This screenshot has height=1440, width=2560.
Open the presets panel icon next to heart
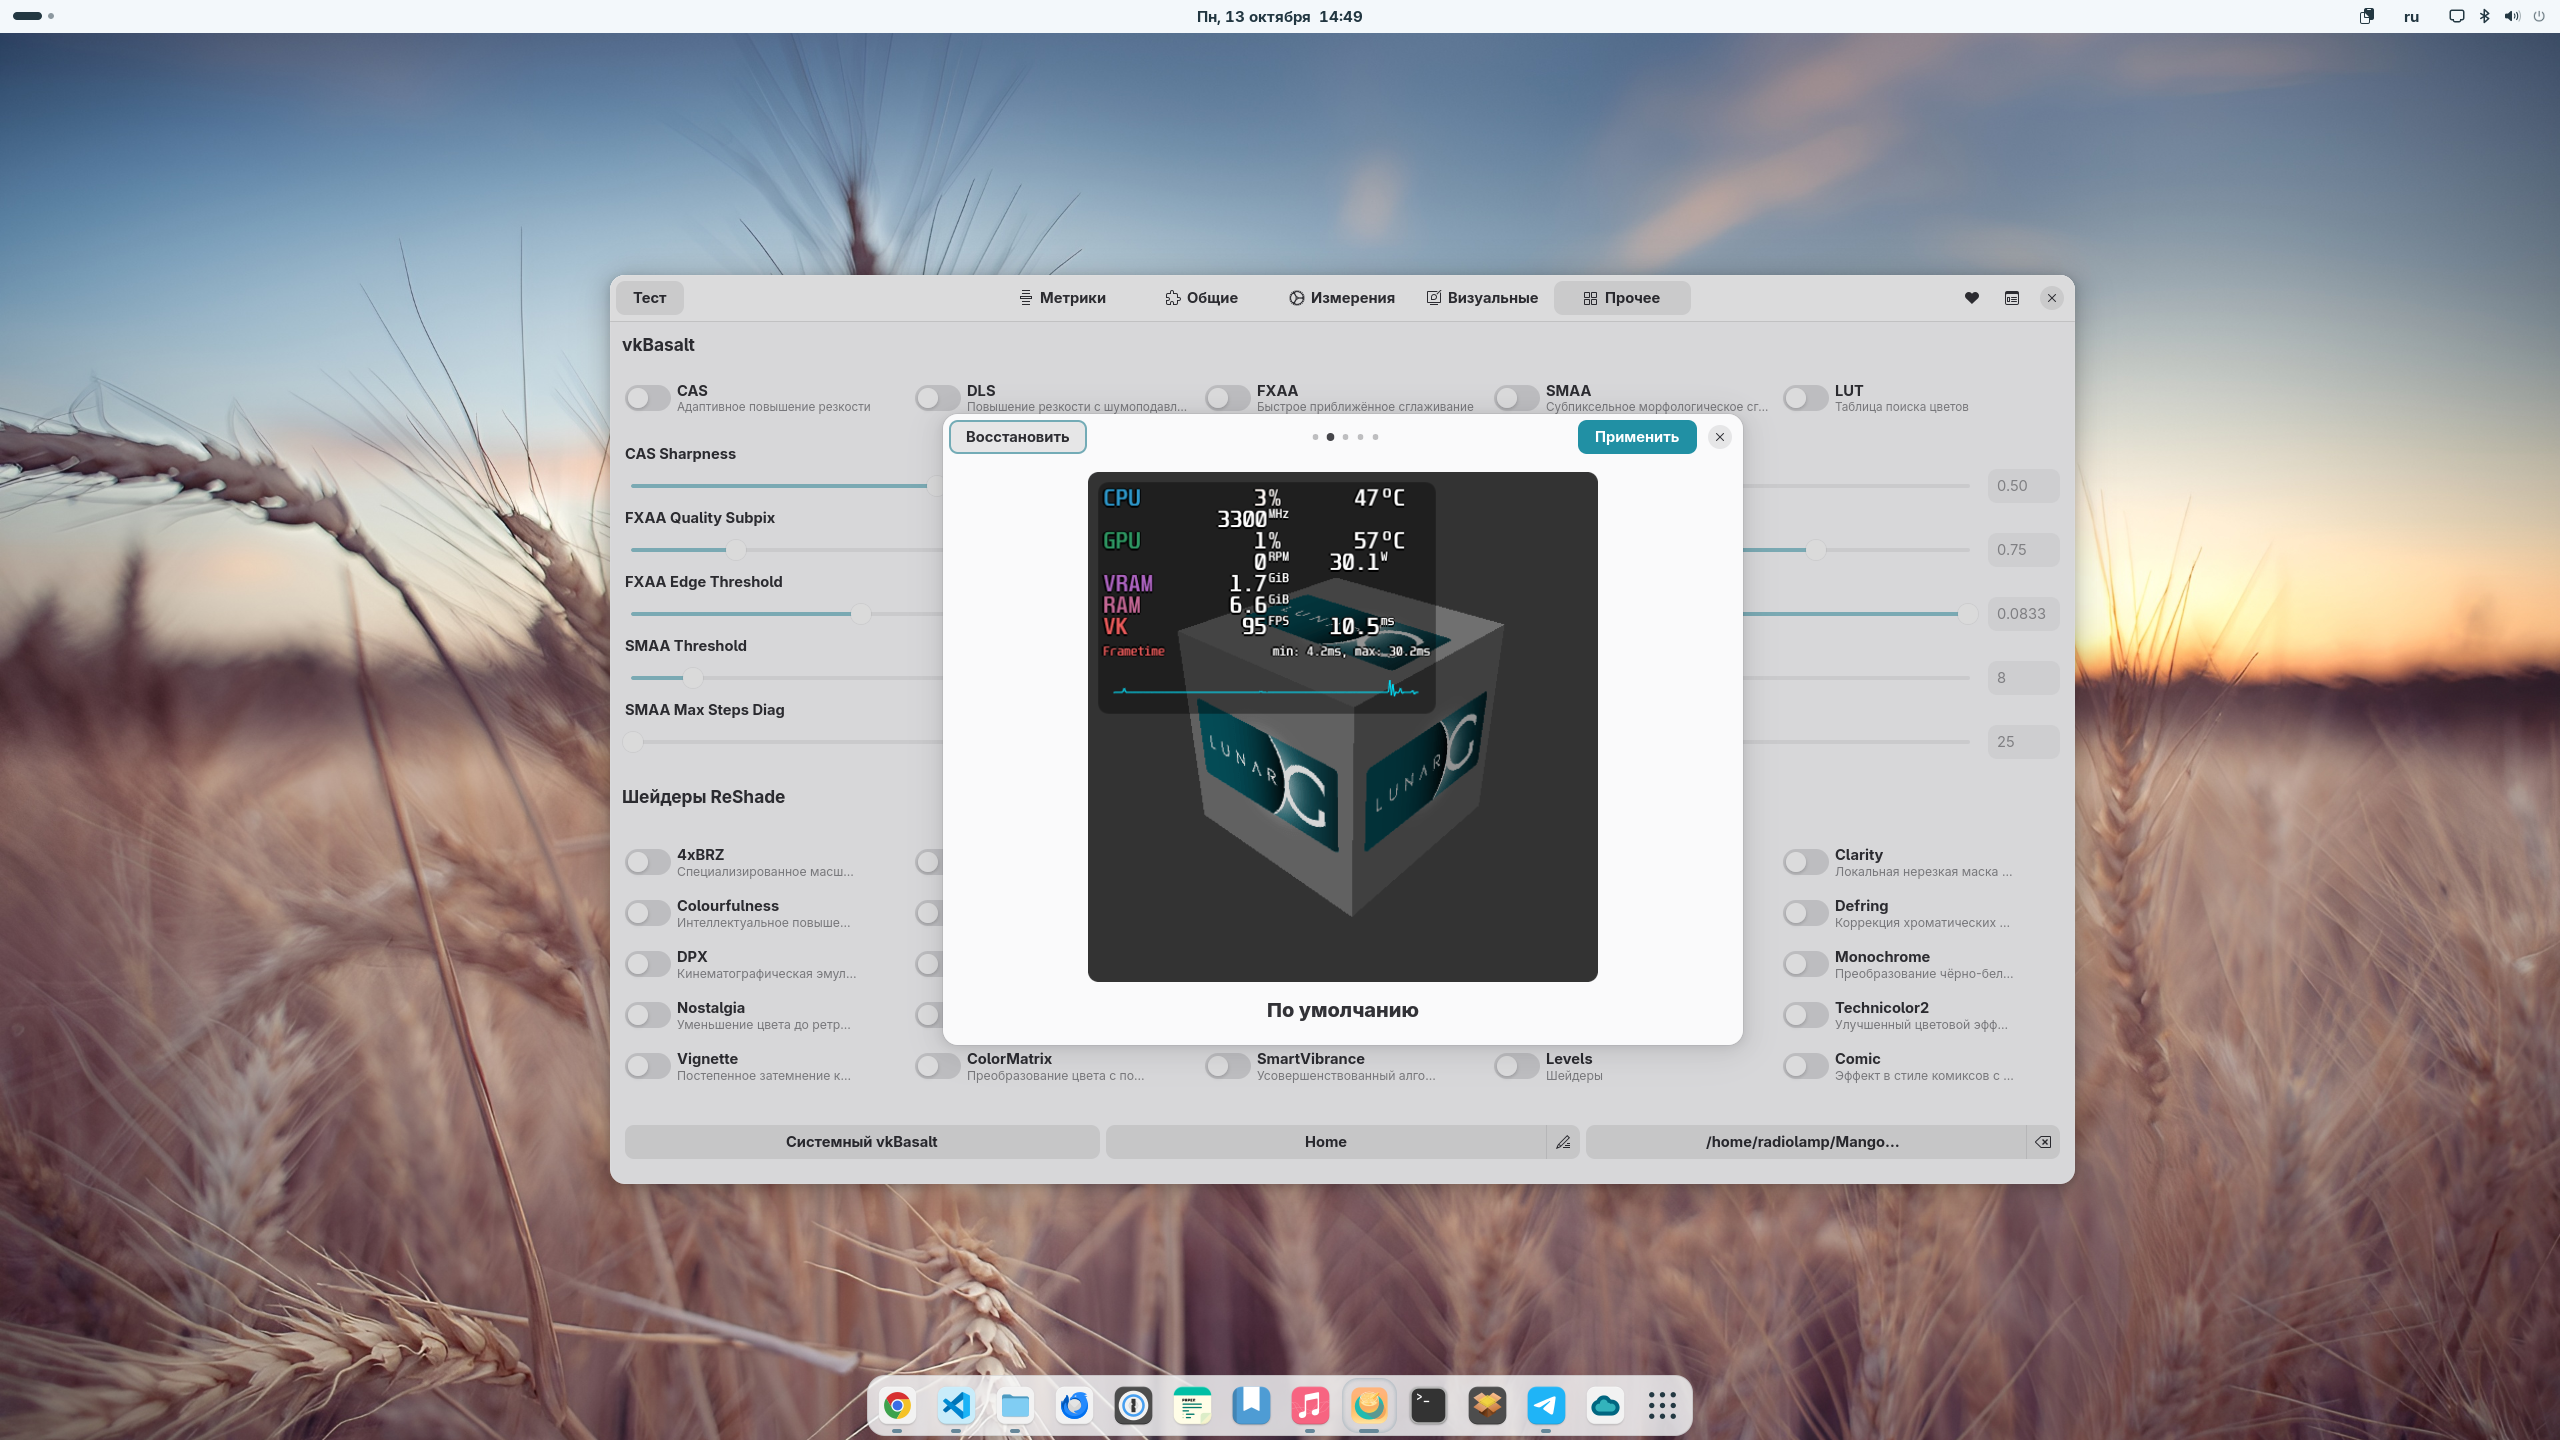tap(2012, 298)
